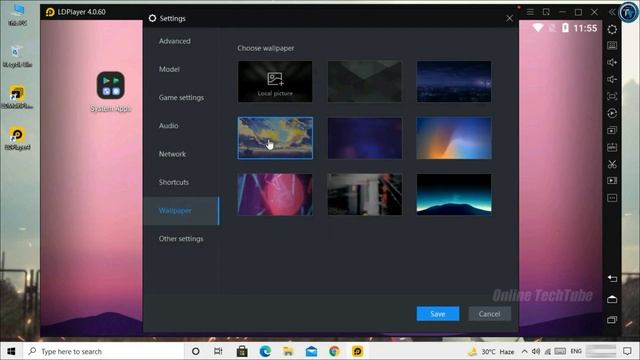The height and width of the screenshot is (360, 640).
Task: Click the install APK icon in sidebar
Action: click(612, 147)
